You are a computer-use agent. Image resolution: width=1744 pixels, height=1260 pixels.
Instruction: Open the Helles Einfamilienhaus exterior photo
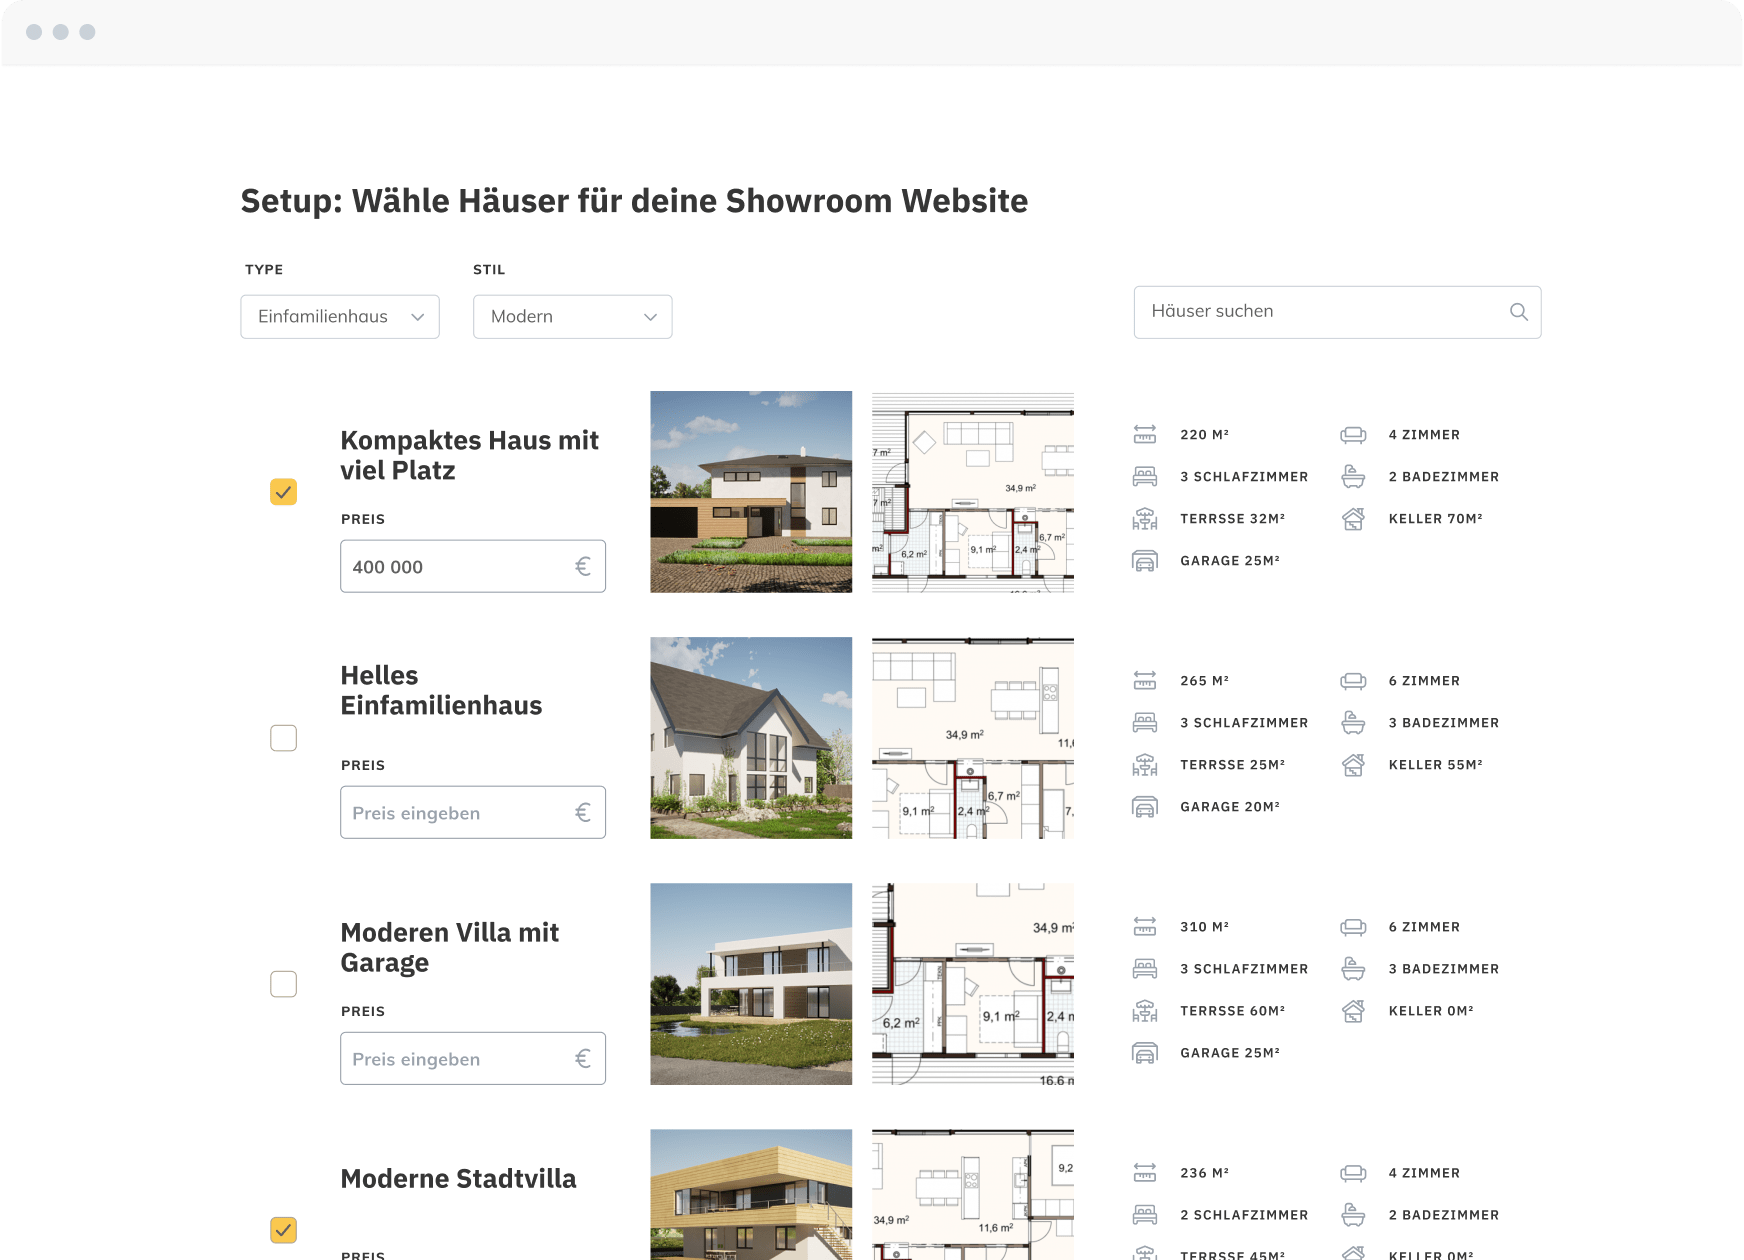(x=751, y=738)
